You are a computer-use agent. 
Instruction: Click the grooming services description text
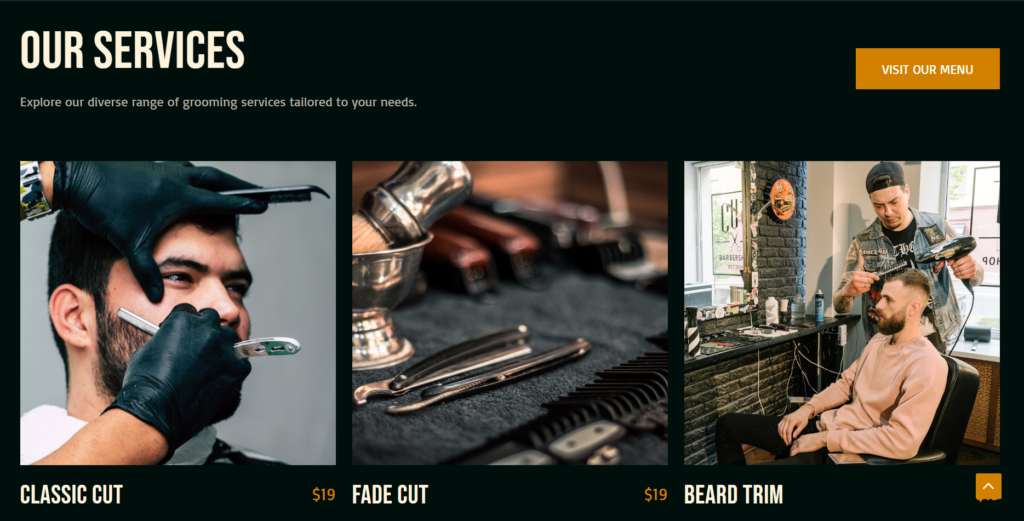[218, 102]
